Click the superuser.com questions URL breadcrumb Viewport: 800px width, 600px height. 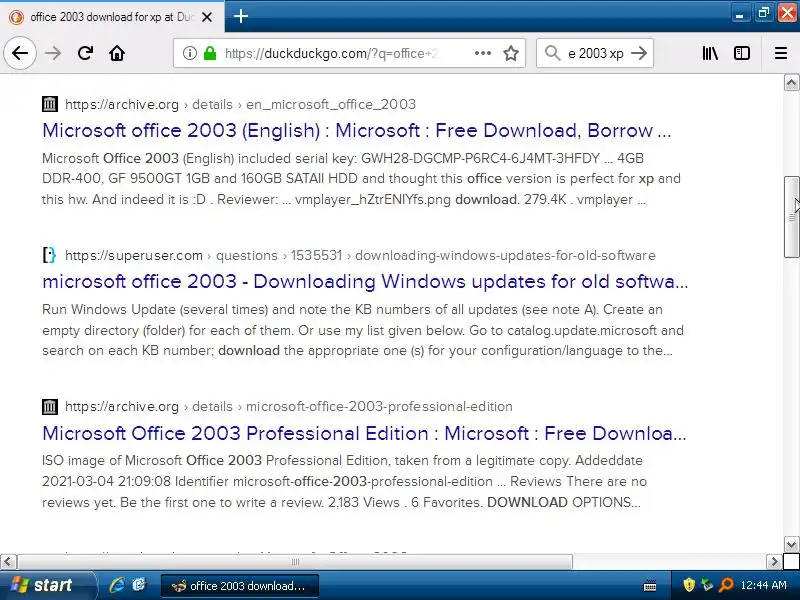(360, 255)
